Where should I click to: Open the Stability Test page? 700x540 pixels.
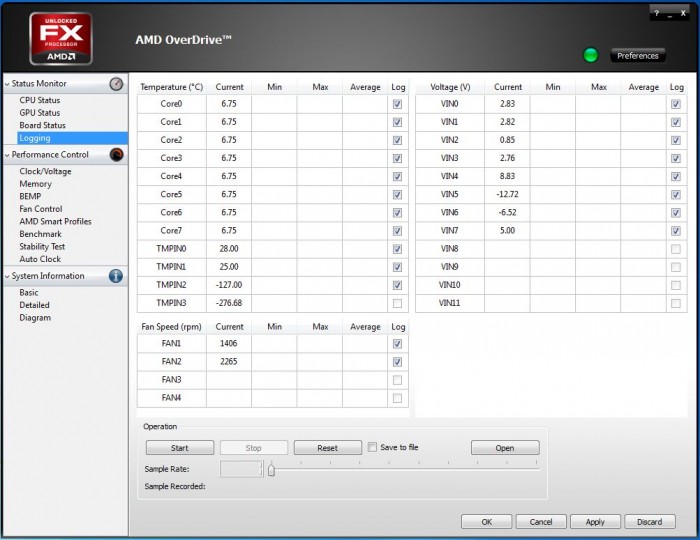click(x=42, y=246)
